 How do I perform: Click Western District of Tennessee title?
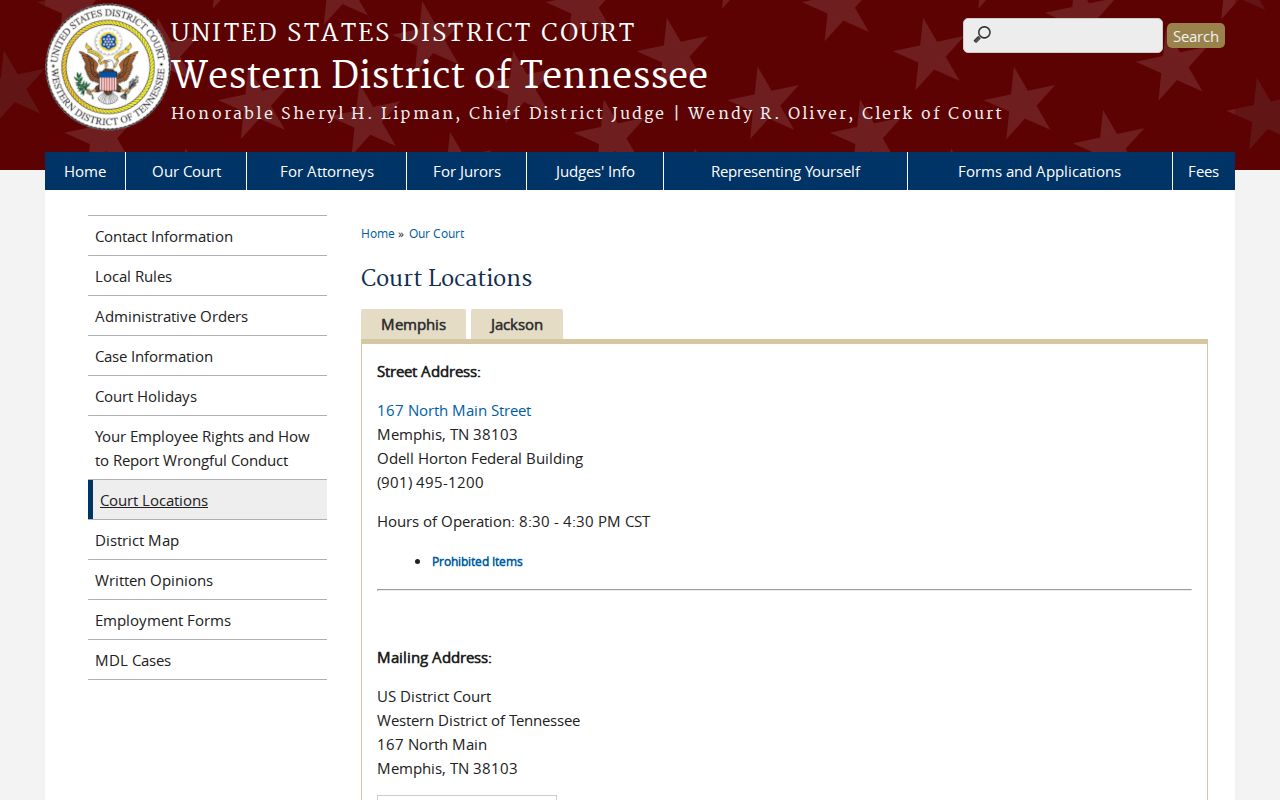(439, 74)
